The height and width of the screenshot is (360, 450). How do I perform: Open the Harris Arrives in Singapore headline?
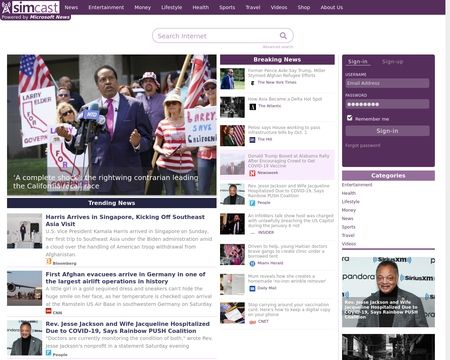tap(125, 220)
